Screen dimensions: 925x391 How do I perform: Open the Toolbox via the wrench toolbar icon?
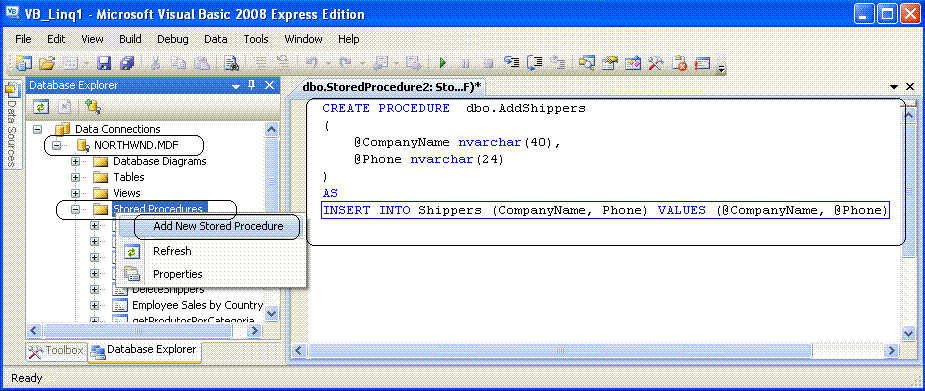[656, 63]
